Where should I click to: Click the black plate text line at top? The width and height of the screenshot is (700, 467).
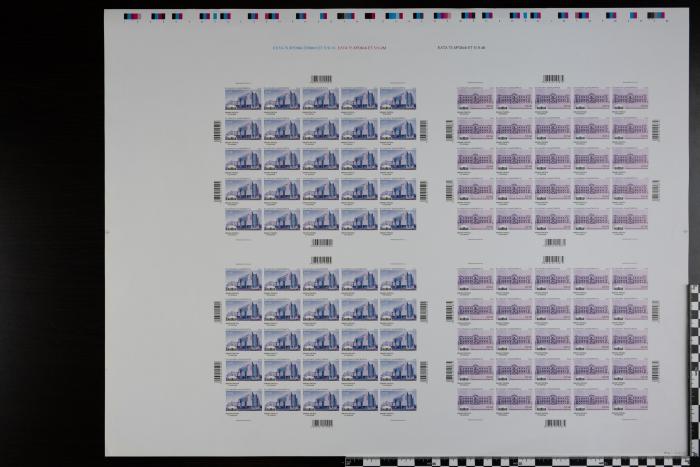pyautogui.click(x=461, y=47)
